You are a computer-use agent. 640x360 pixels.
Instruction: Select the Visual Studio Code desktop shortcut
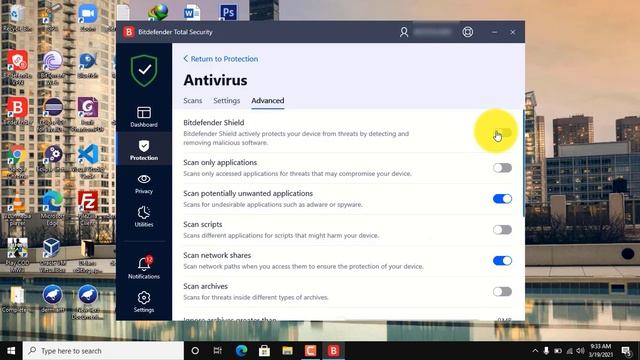(88, 160)
